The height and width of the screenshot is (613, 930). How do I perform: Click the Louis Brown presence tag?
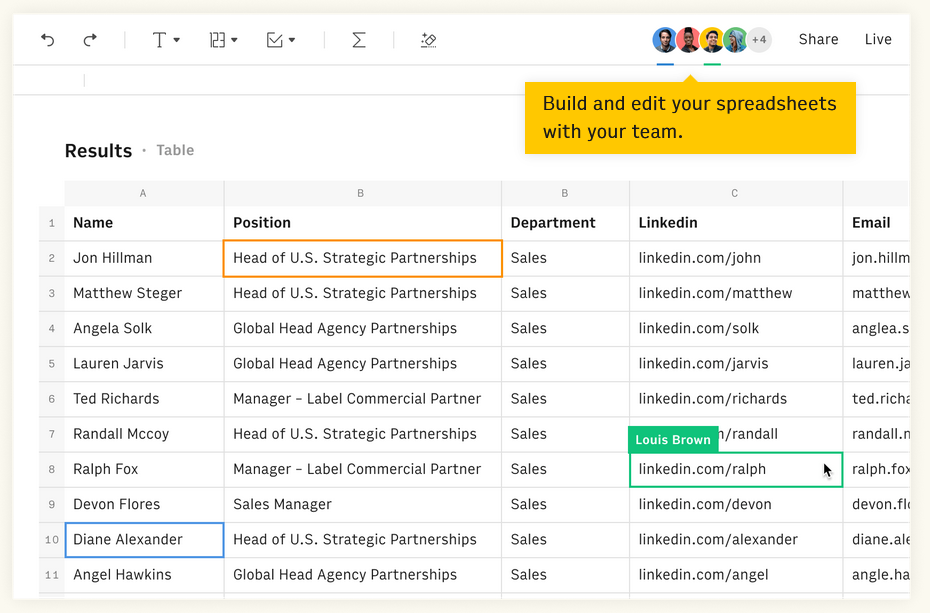click(x=672, y=439)
